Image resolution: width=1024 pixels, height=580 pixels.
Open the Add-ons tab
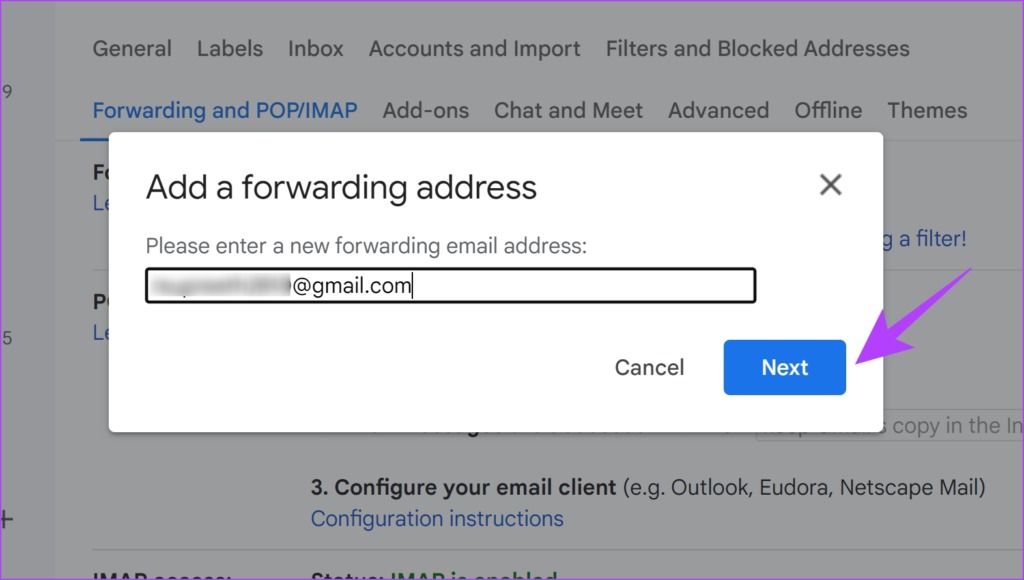(425, 111)
